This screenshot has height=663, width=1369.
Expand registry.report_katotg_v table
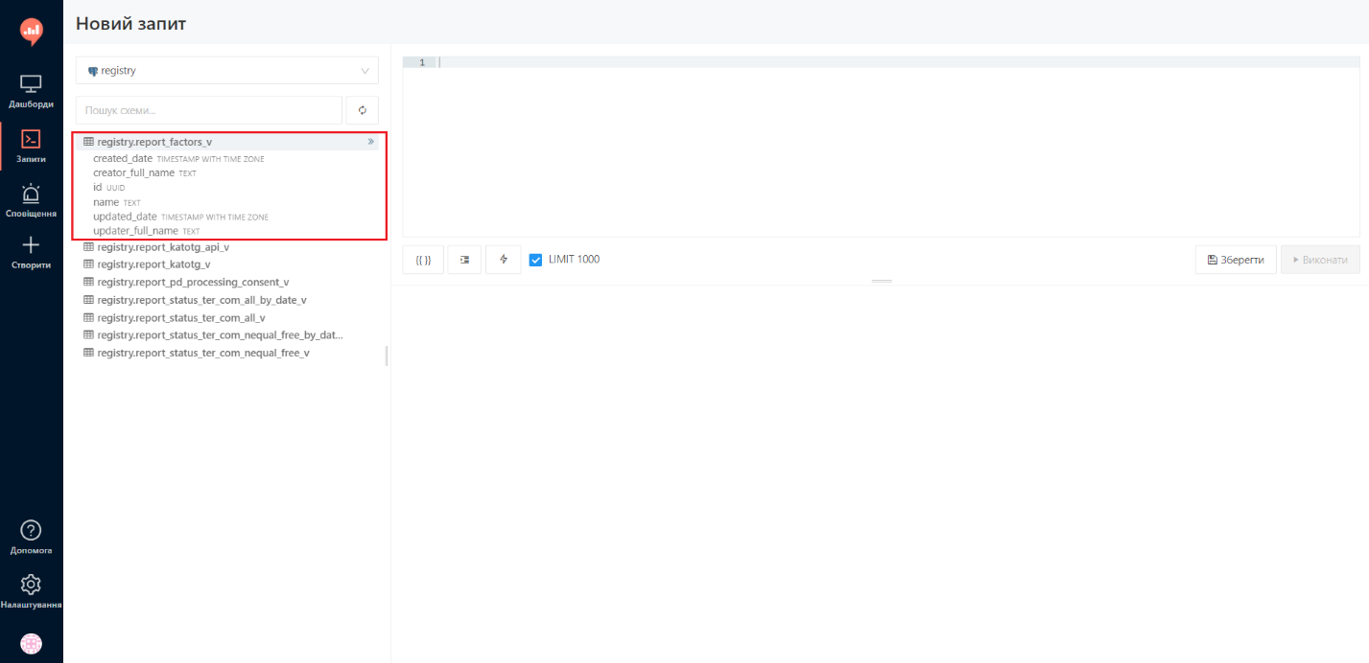(229, 264)
